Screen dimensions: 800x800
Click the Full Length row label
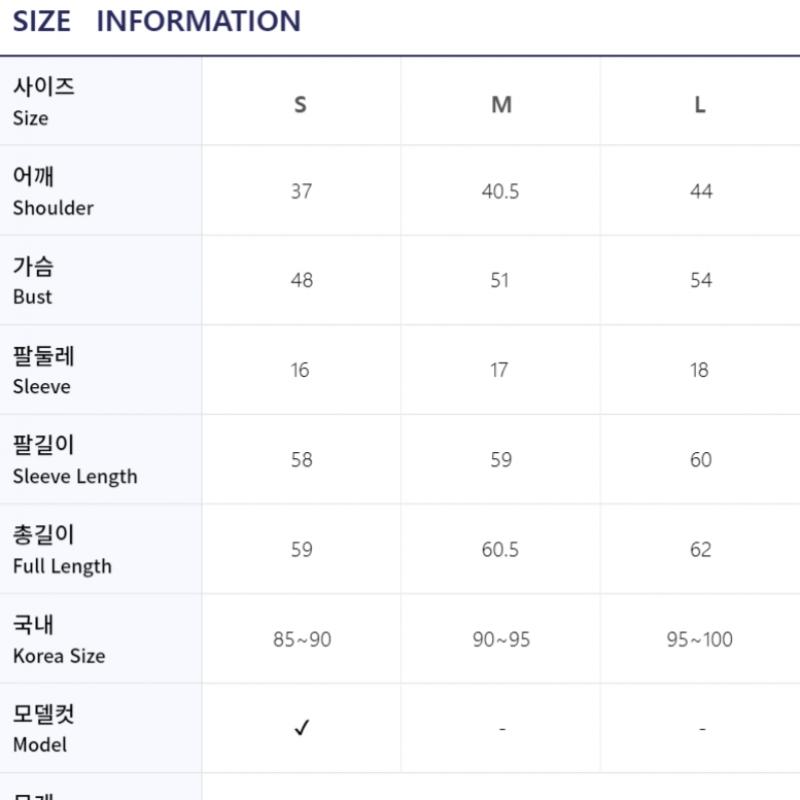pos(62,550)
